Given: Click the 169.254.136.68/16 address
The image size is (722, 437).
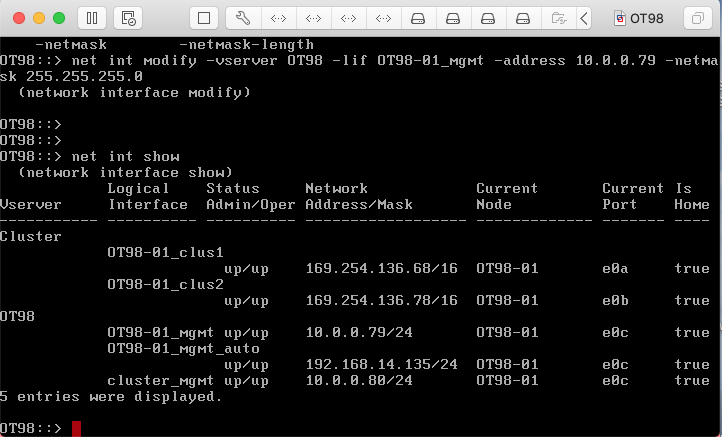Looking at the screenshot, I should (x=382, y=268).
